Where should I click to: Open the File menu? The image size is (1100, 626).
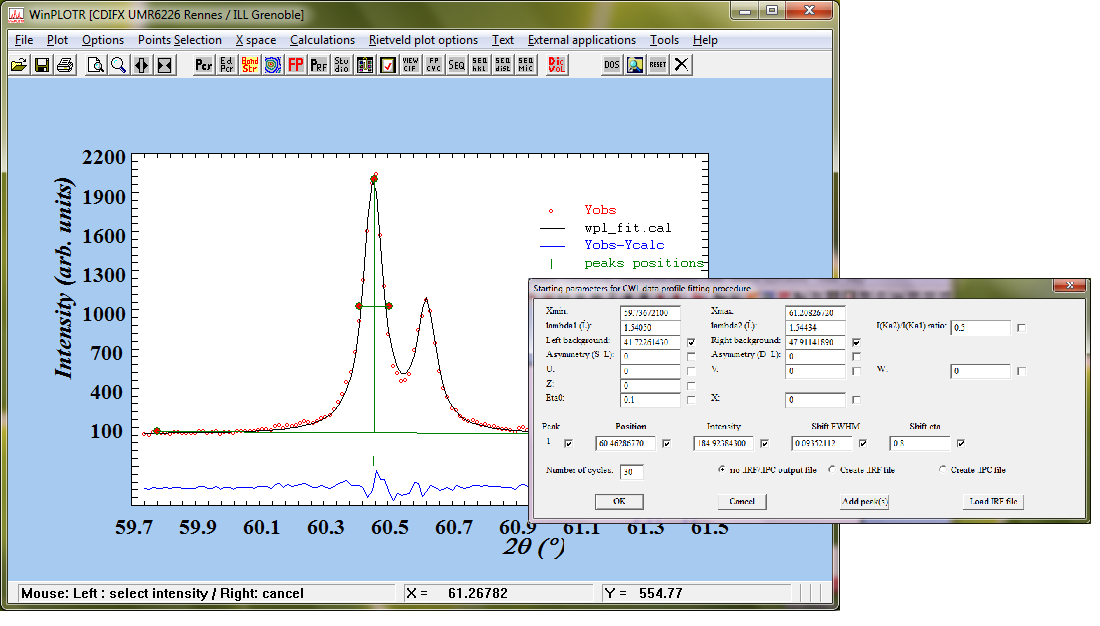[24, 40]
